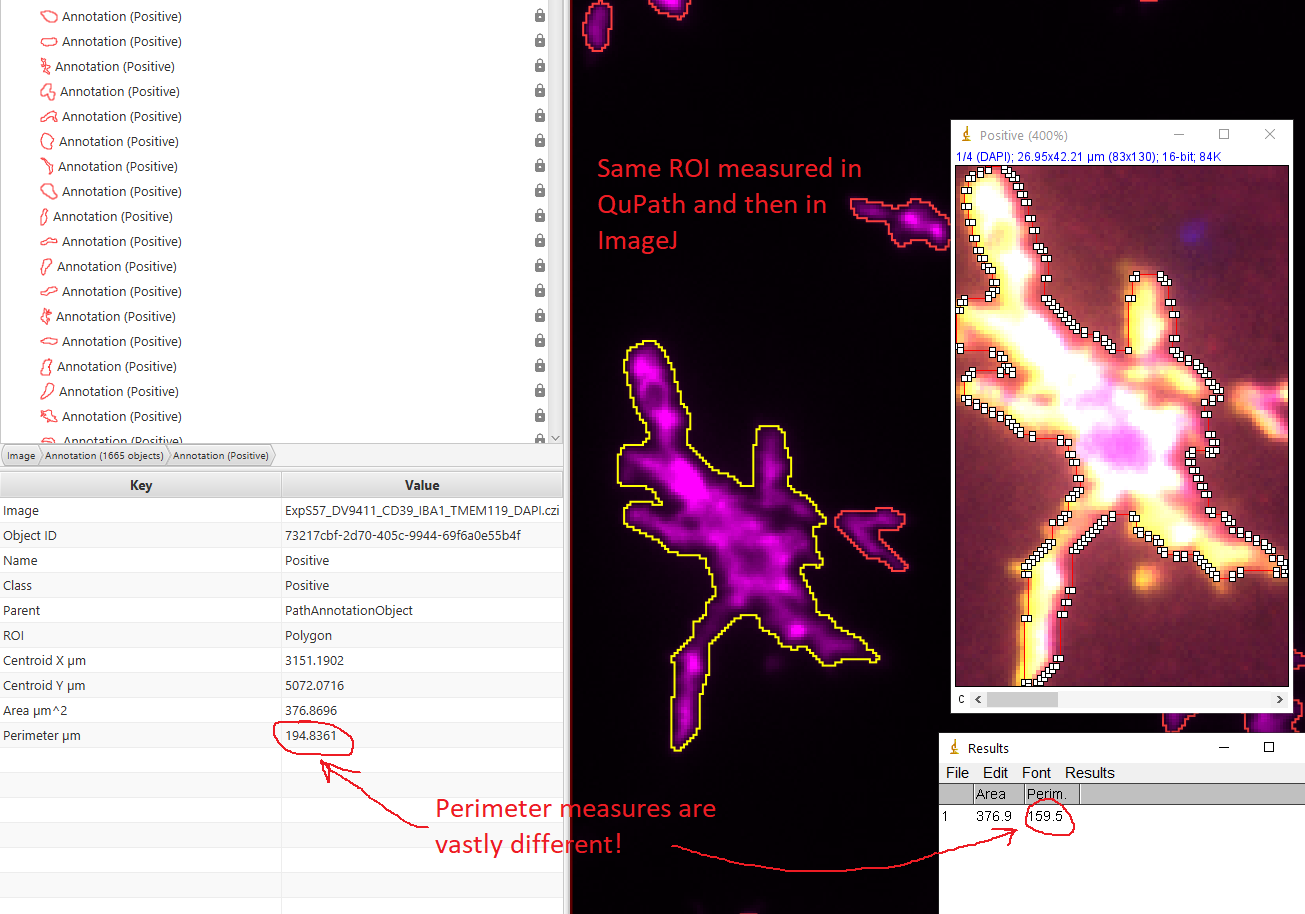Open the Edit menu in the Results window

[995, 772]
